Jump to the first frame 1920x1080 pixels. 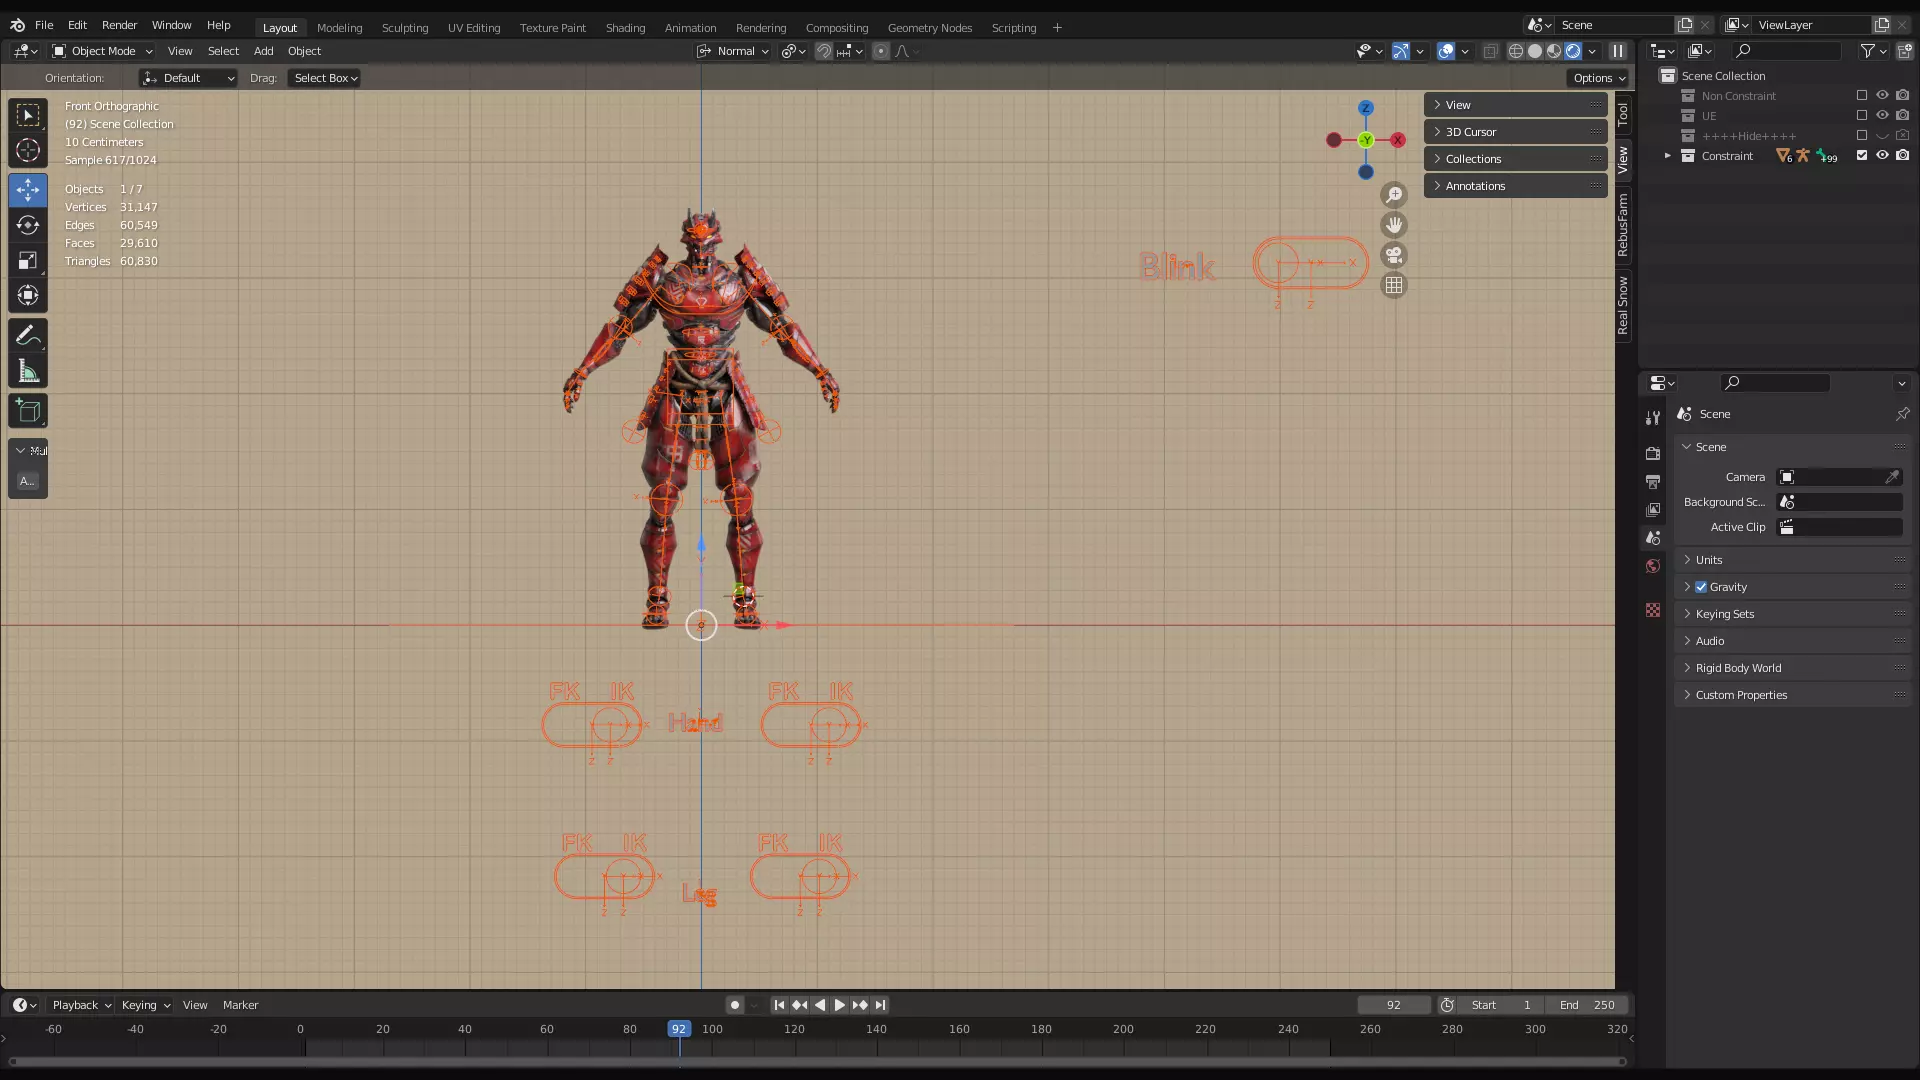(779, 1005)
